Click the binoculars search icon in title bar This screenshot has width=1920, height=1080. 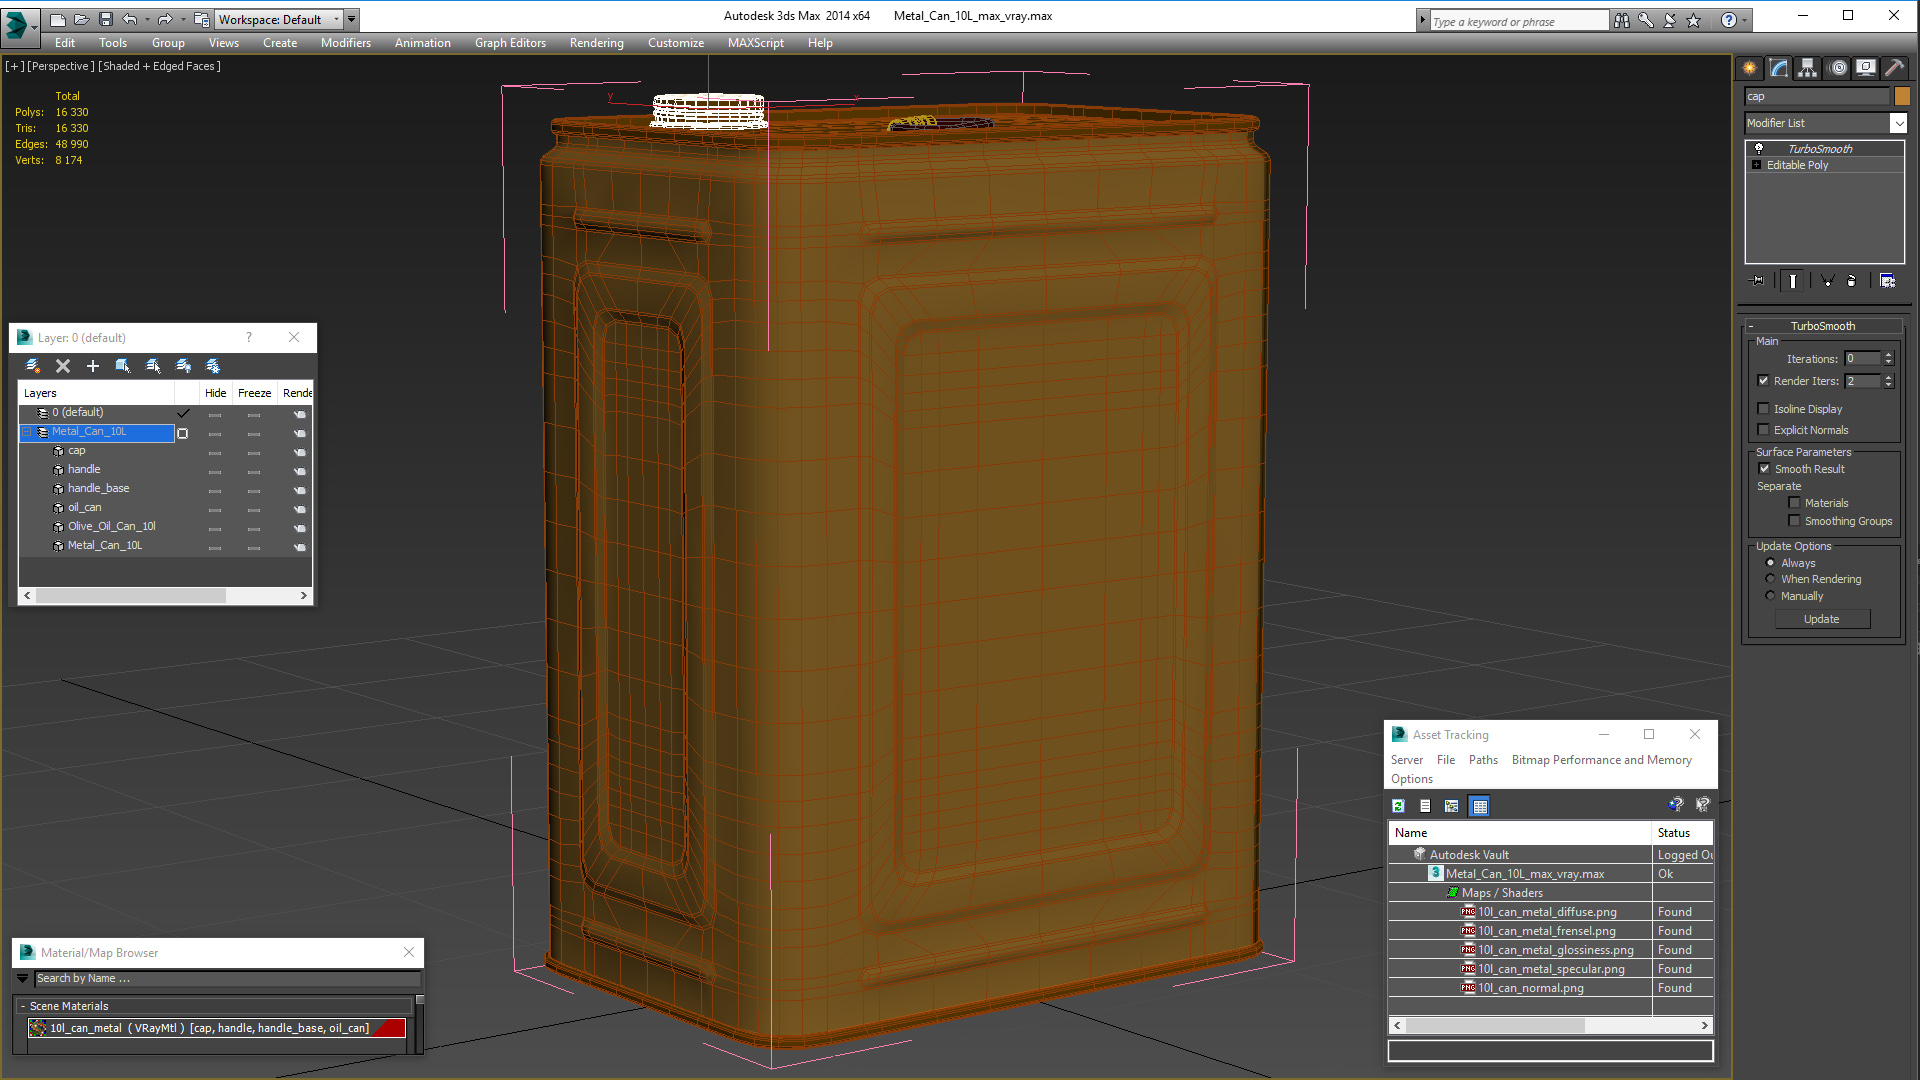[1621, 20]
